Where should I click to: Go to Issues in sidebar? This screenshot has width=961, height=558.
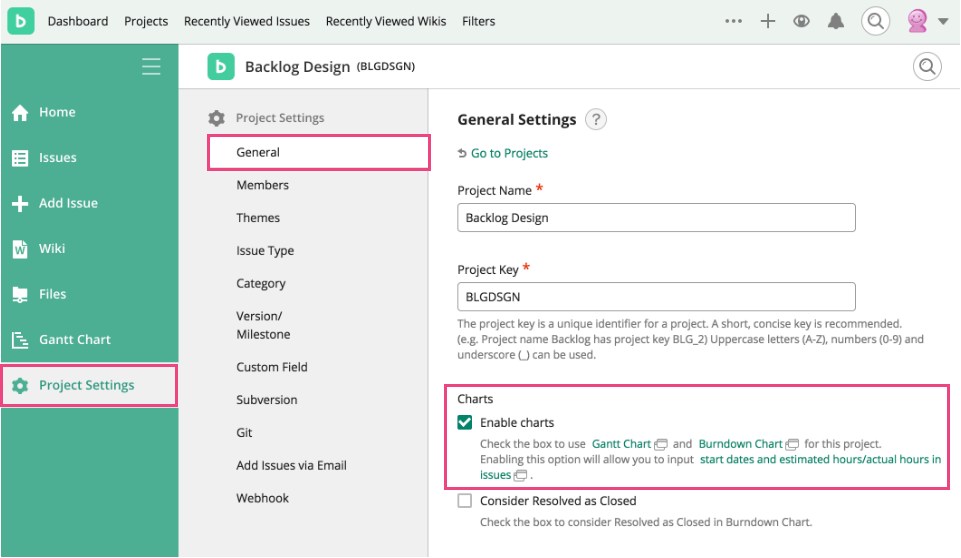point(58,158)
